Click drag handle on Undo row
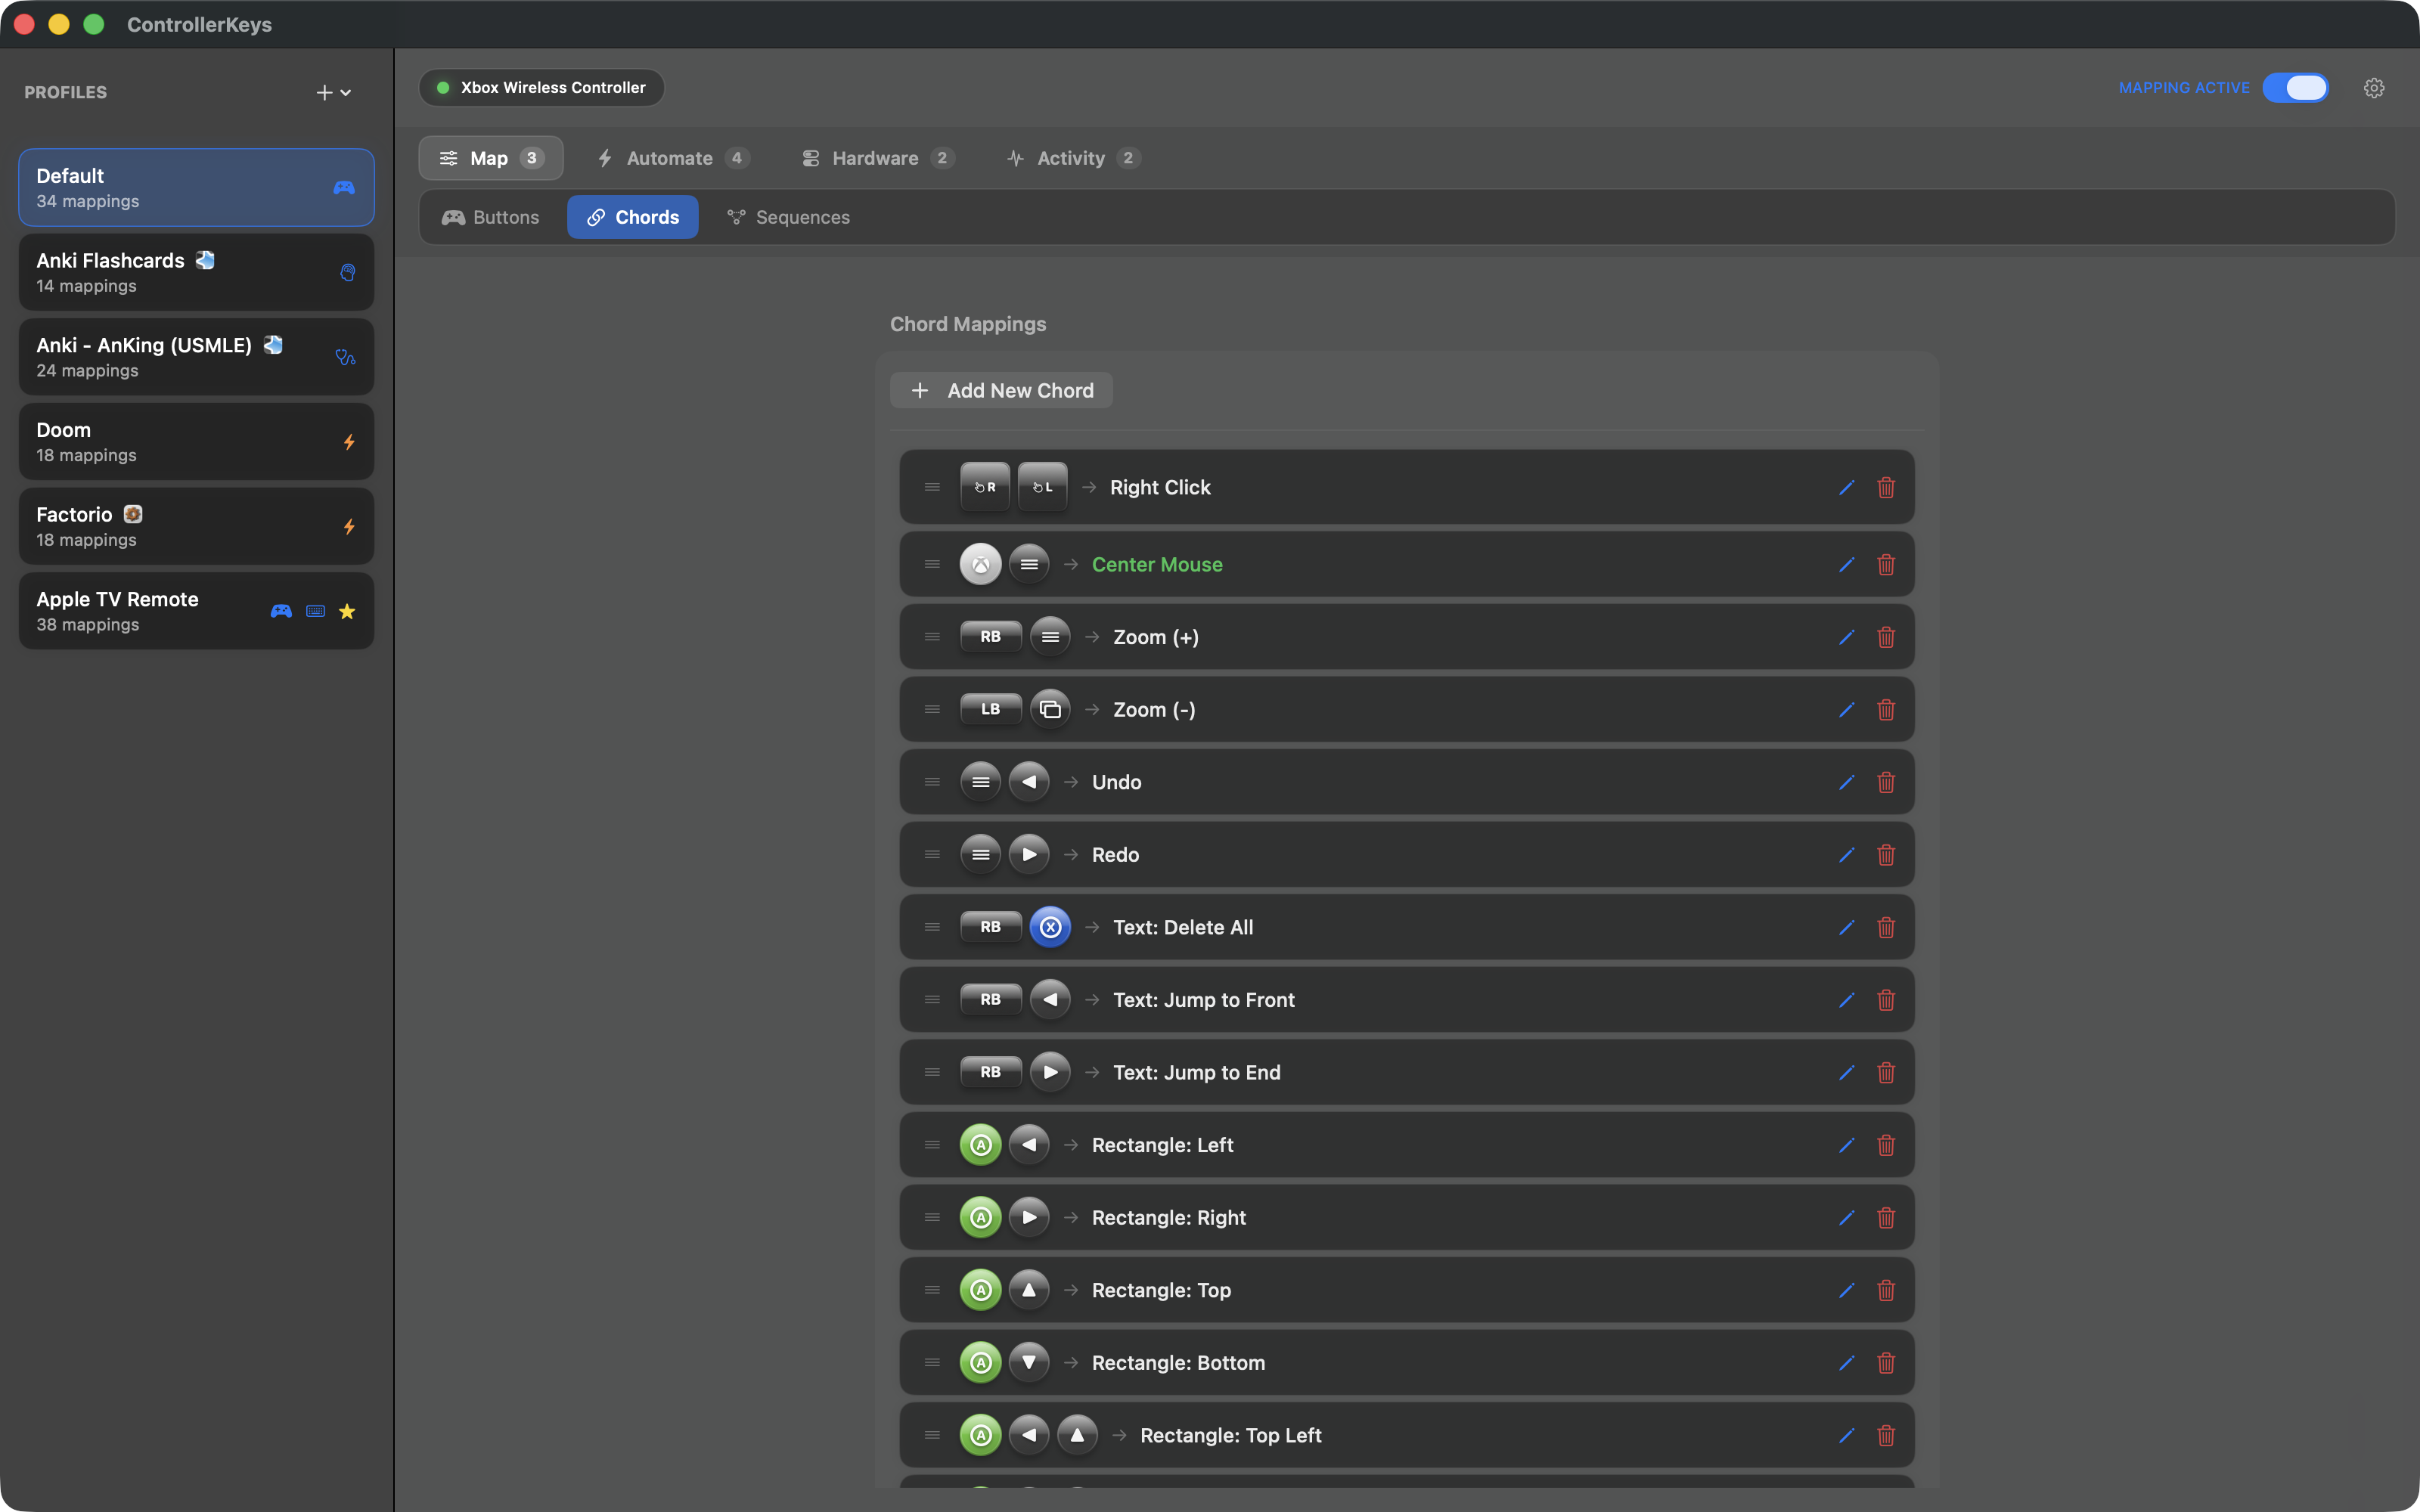Image resolution: width=2420 pixels, height=1512 pixels. (x=932, y=782)
